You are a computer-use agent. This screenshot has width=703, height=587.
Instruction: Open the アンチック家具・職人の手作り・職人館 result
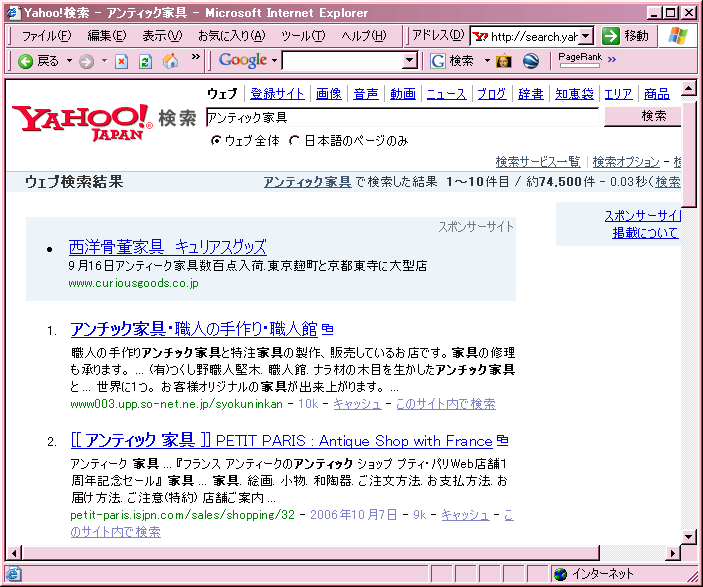[x=194, y=329]
